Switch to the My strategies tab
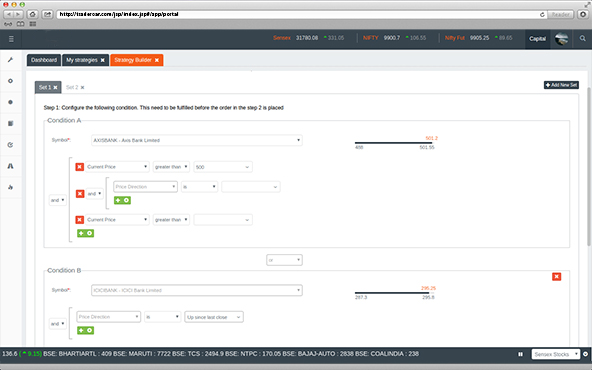The width and height of the screenshot is (592, 370). 82,60
